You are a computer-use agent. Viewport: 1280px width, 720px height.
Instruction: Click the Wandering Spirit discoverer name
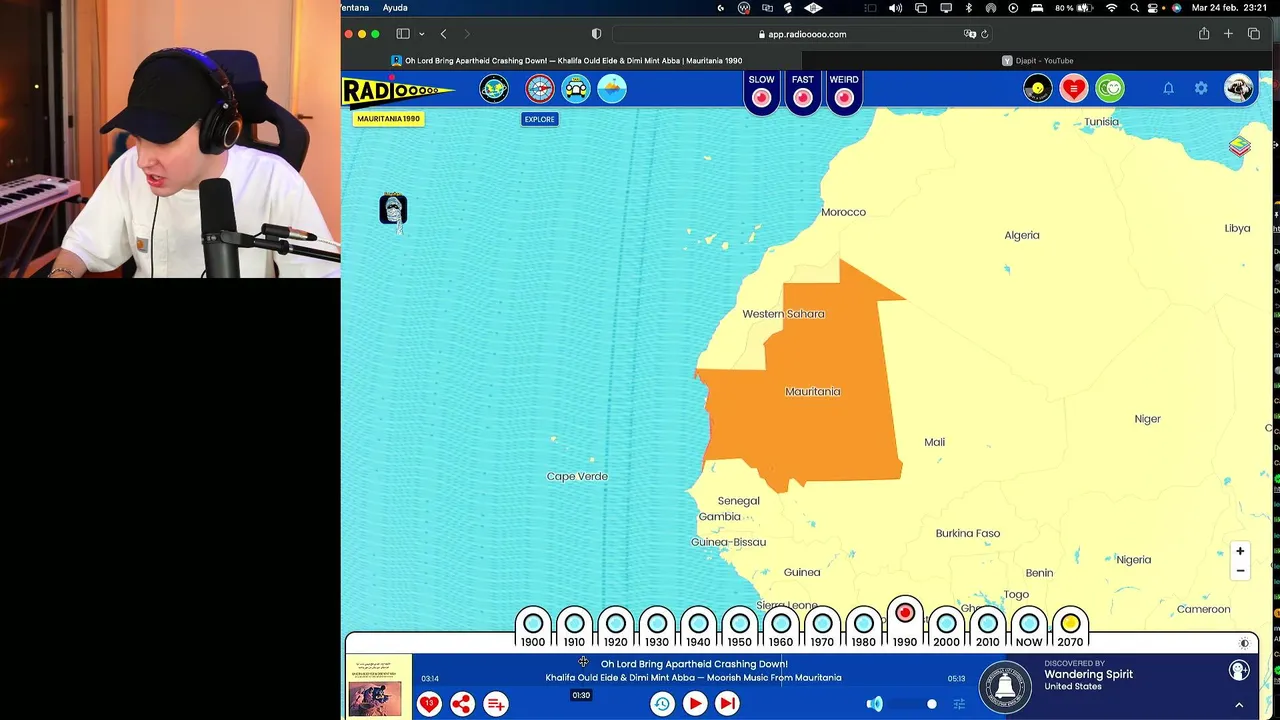coord(1088,674)
